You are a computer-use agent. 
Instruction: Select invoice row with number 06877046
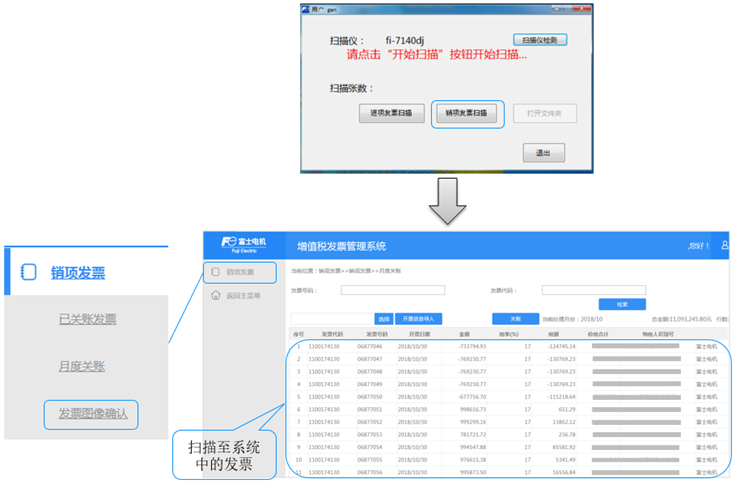click(372, 346)
